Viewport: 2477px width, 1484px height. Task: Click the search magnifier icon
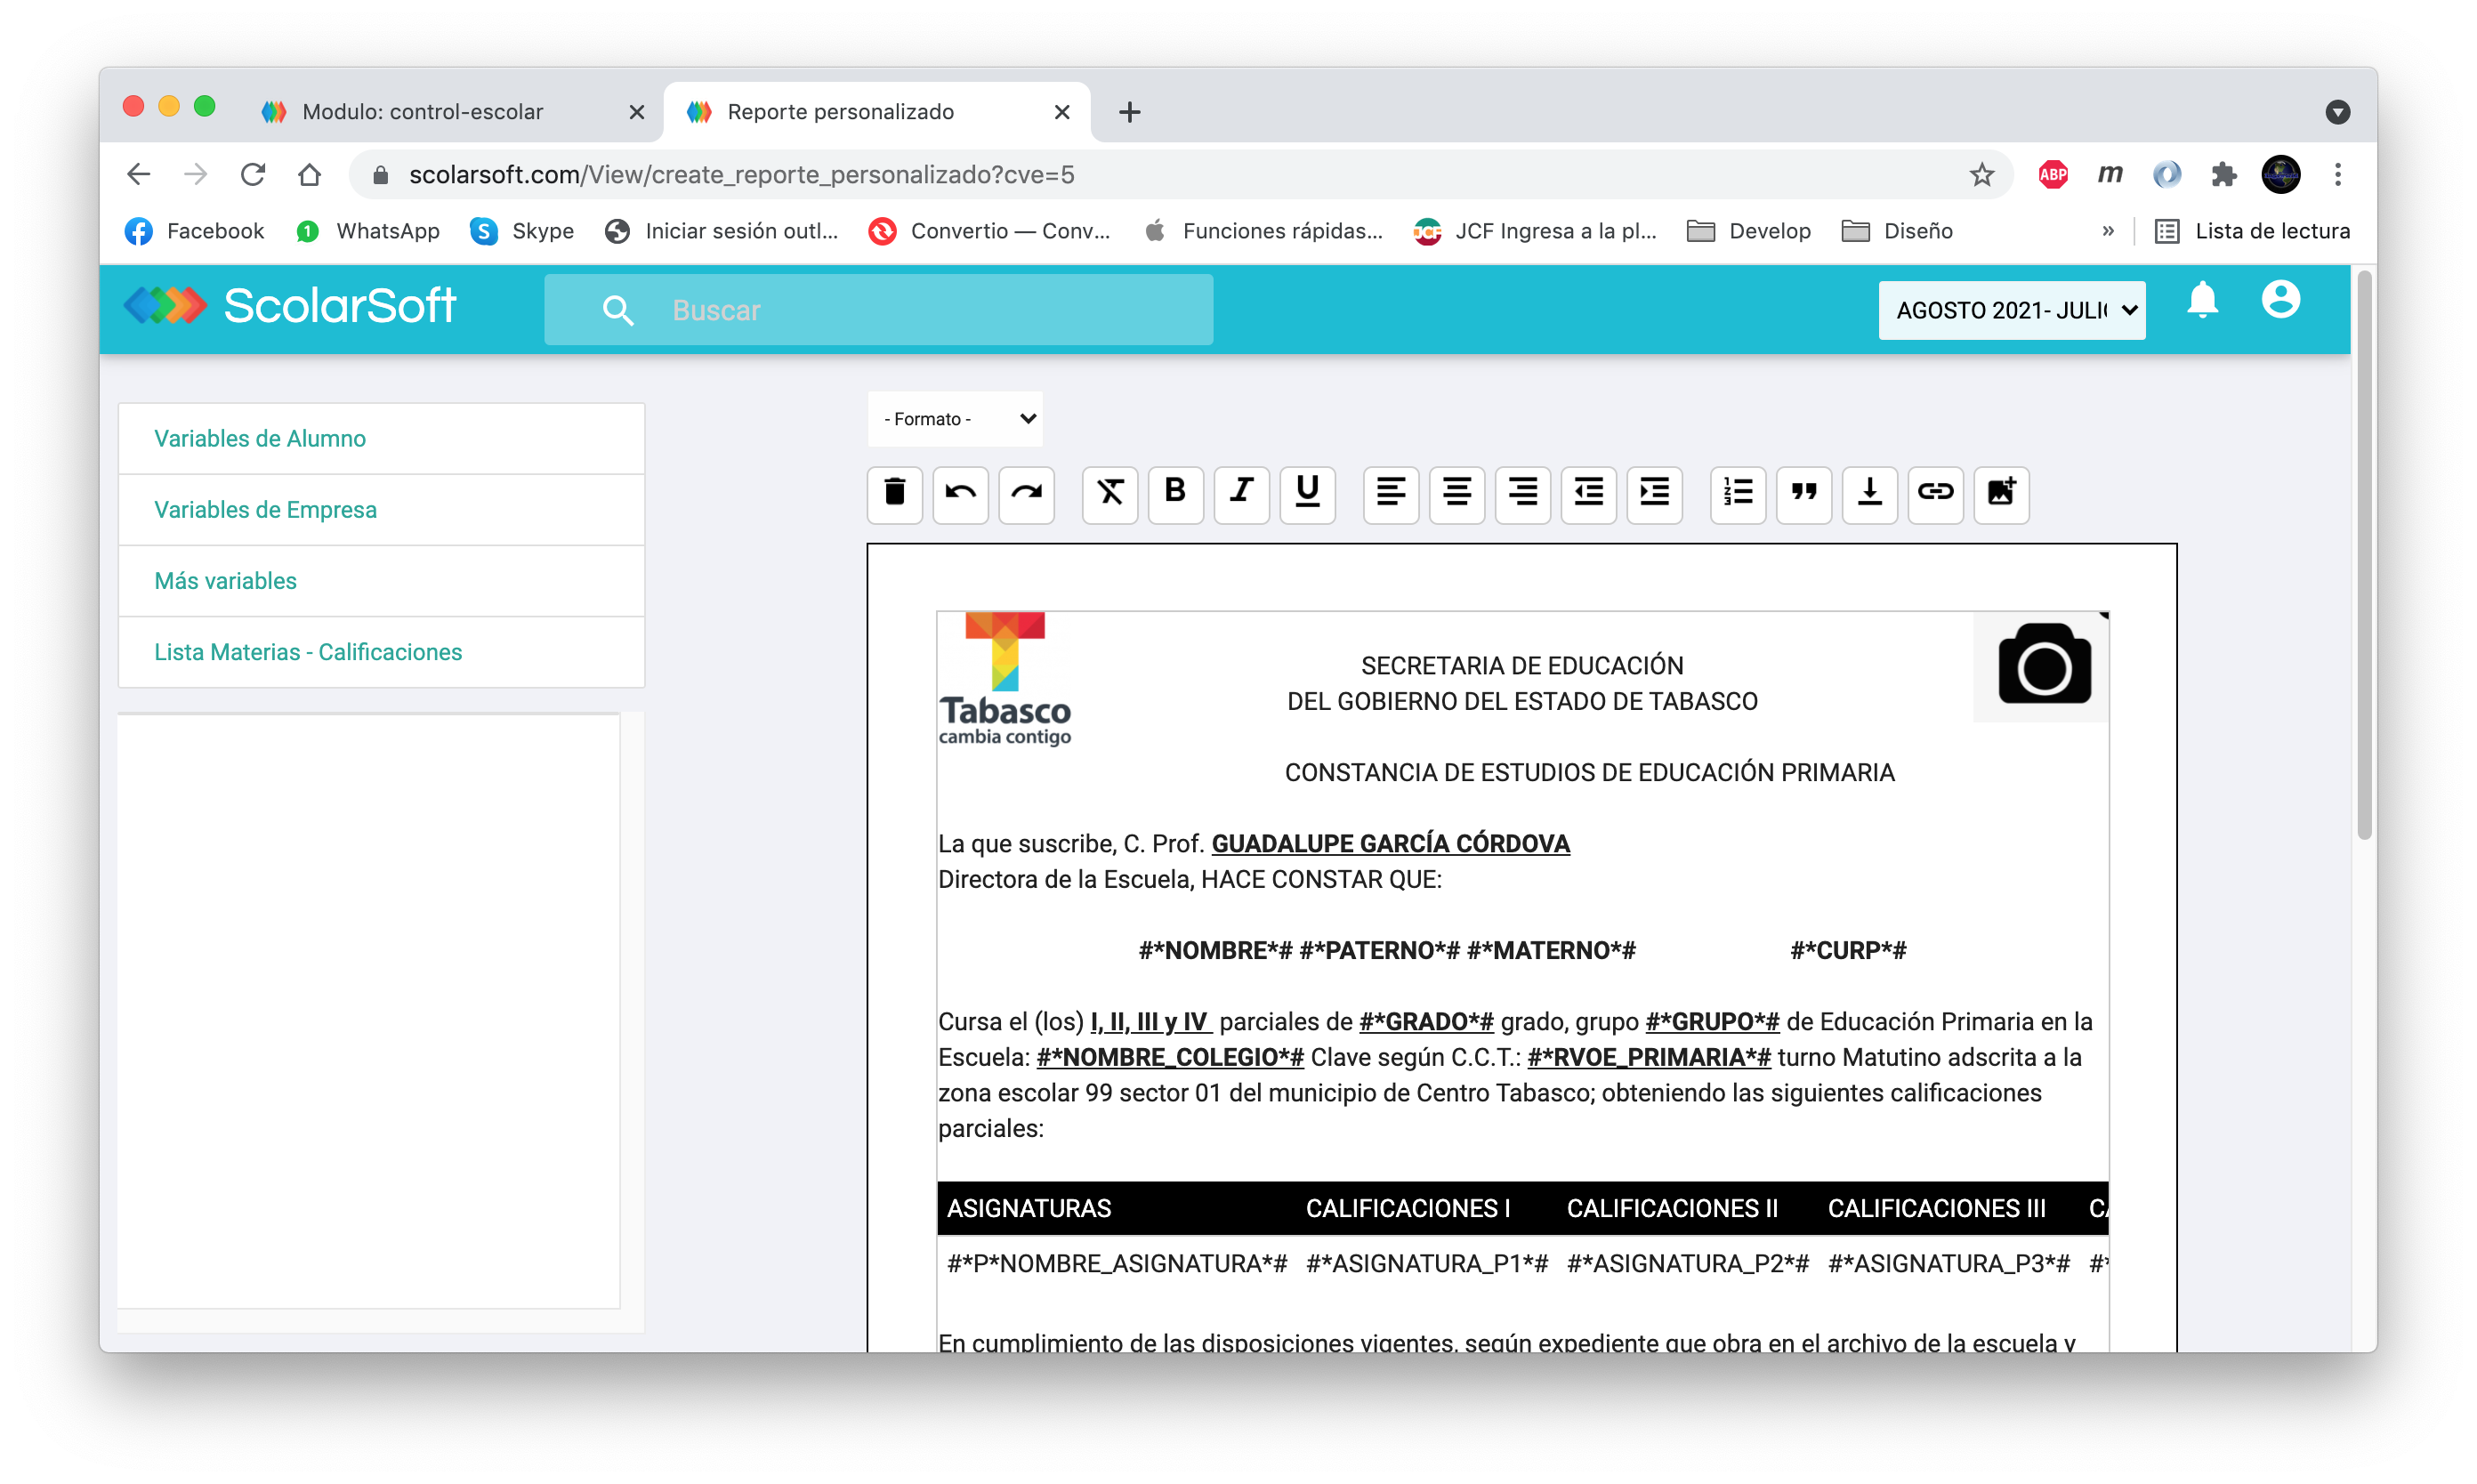(x=618, y=311)
